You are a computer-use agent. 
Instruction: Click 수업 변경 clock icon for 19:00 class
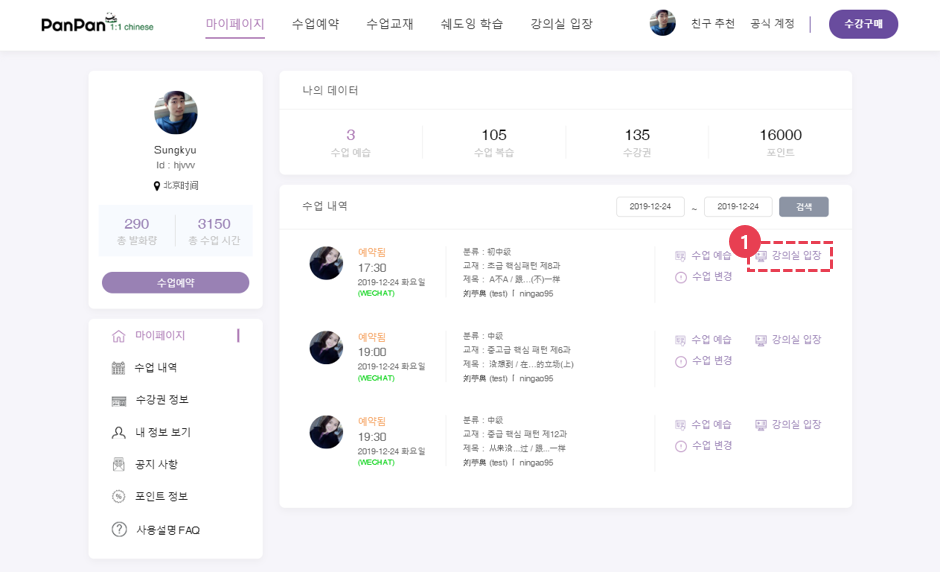coord(680,362)
